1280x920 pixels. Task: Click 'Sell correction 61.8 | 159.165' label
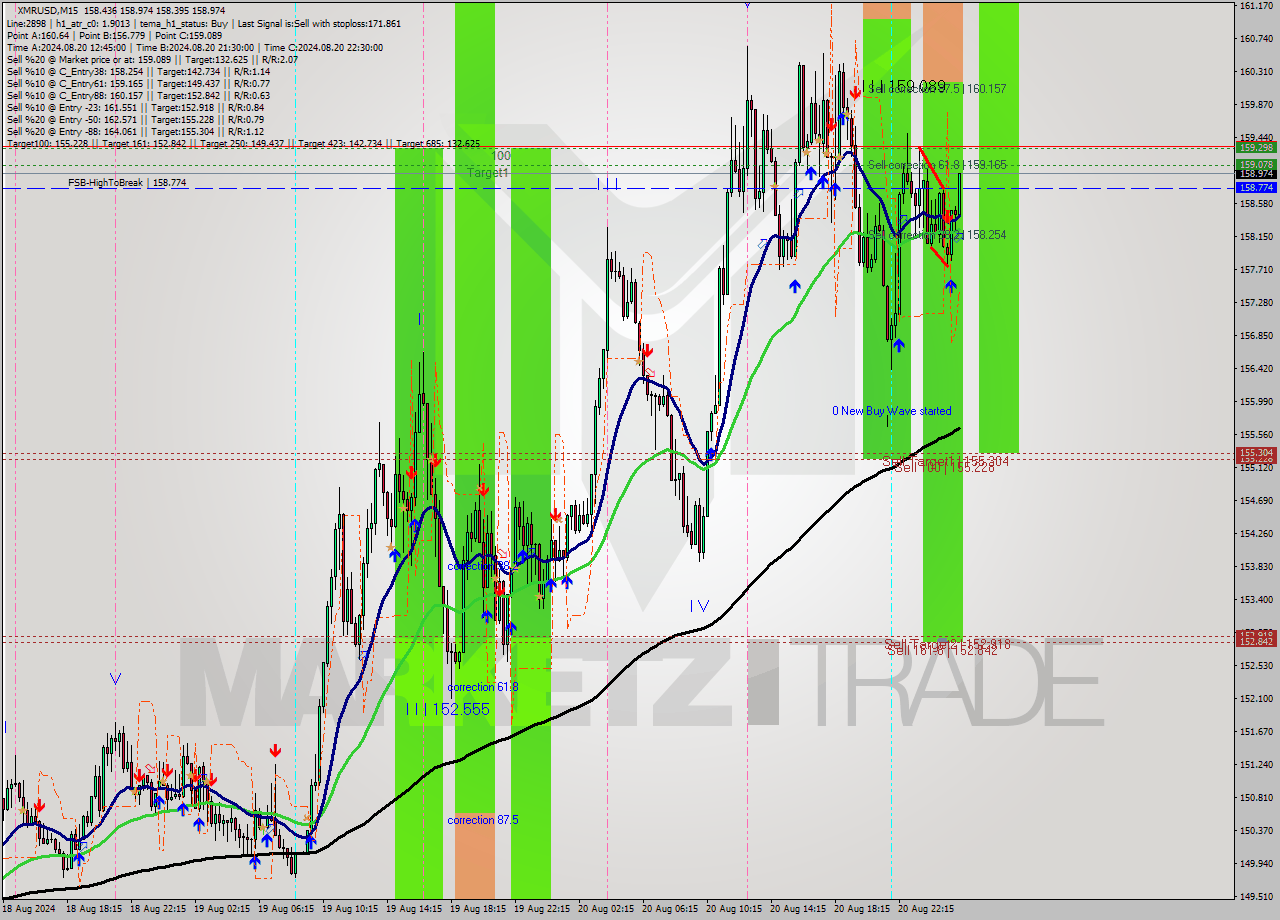[937, 165]
